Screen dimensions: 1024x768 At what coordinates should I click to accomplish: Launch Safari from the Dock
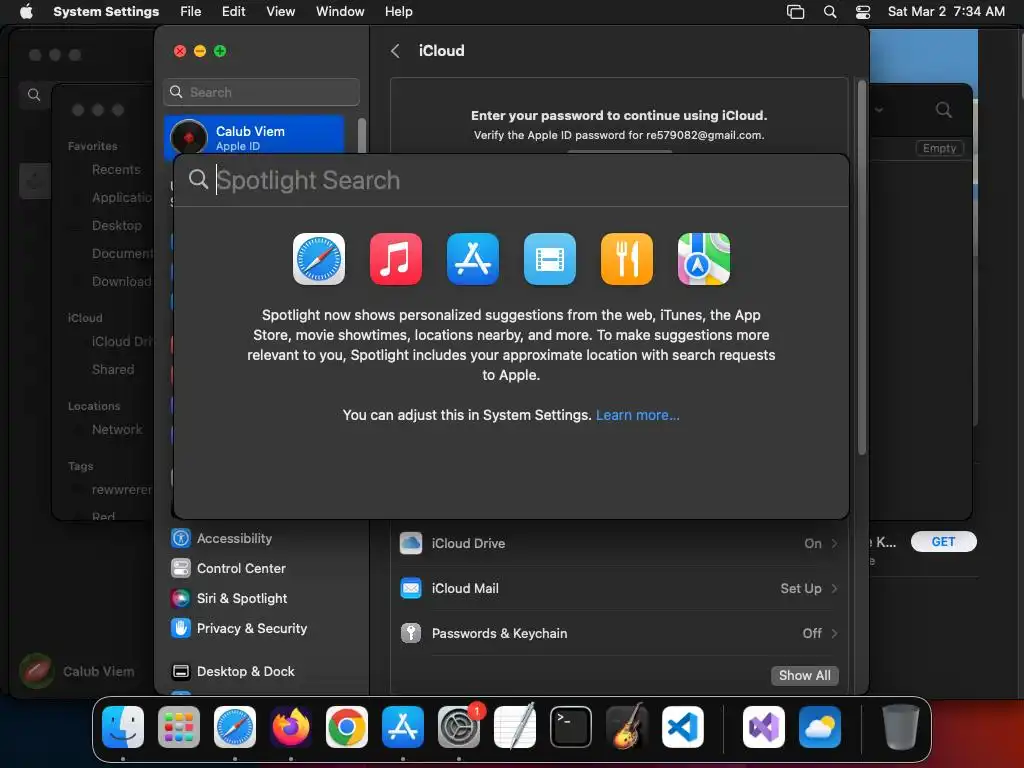[x=235, y=727]
